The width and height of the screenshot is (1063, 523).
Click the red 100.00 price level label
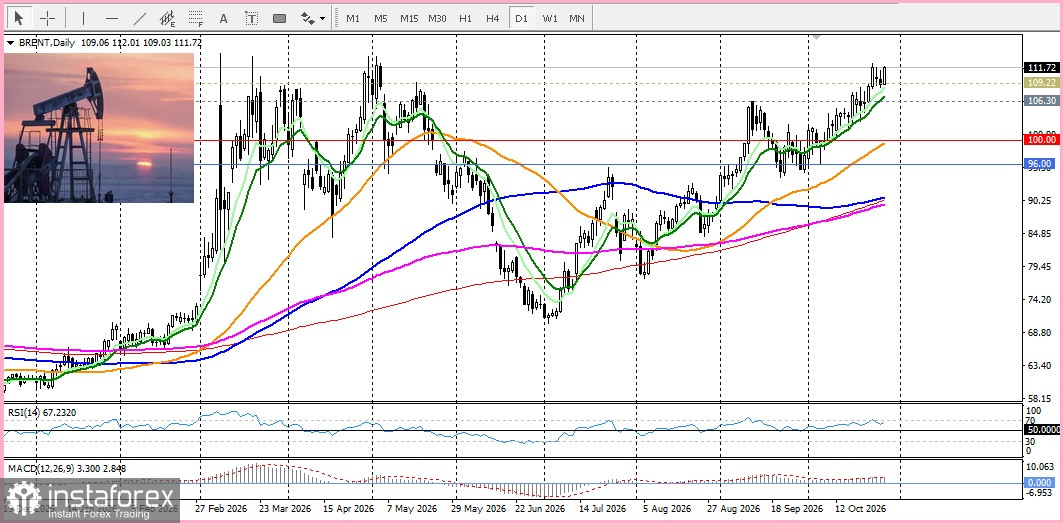[x=1041, y=139]
